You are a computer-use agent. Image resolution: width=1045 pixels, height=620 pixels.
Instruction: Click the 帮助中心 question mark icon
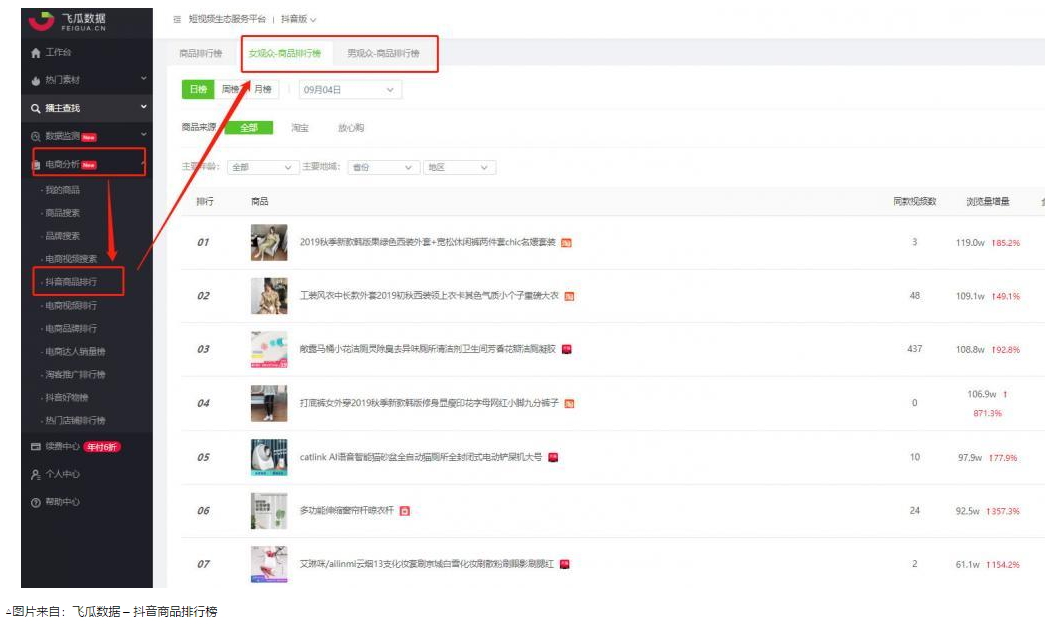coord(36,502)
